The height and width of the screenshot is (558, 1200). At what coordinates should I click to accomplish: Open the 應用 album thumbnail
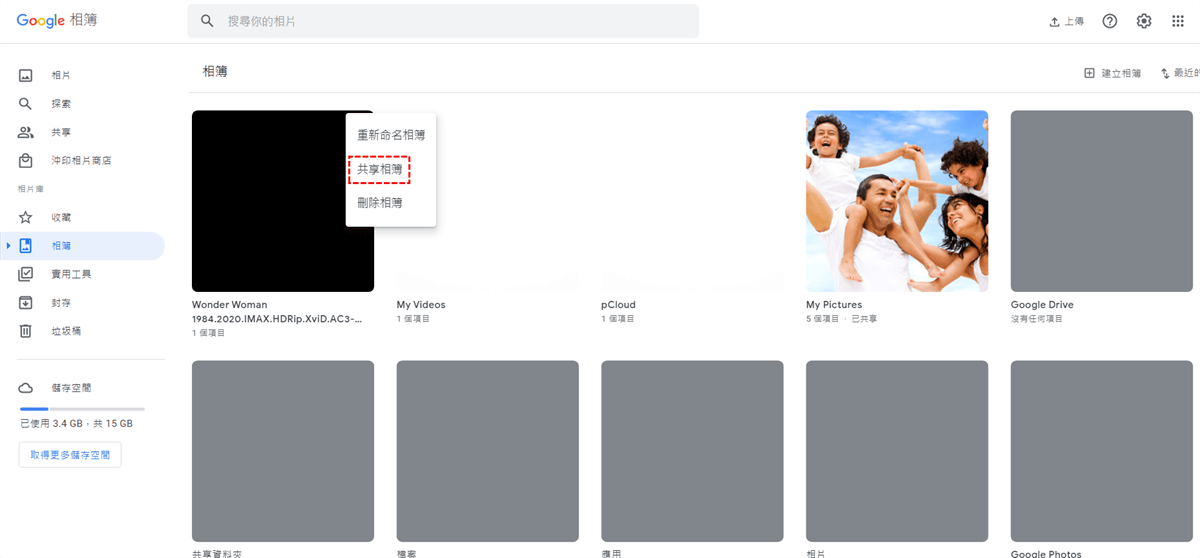click(x=692, y=451)
